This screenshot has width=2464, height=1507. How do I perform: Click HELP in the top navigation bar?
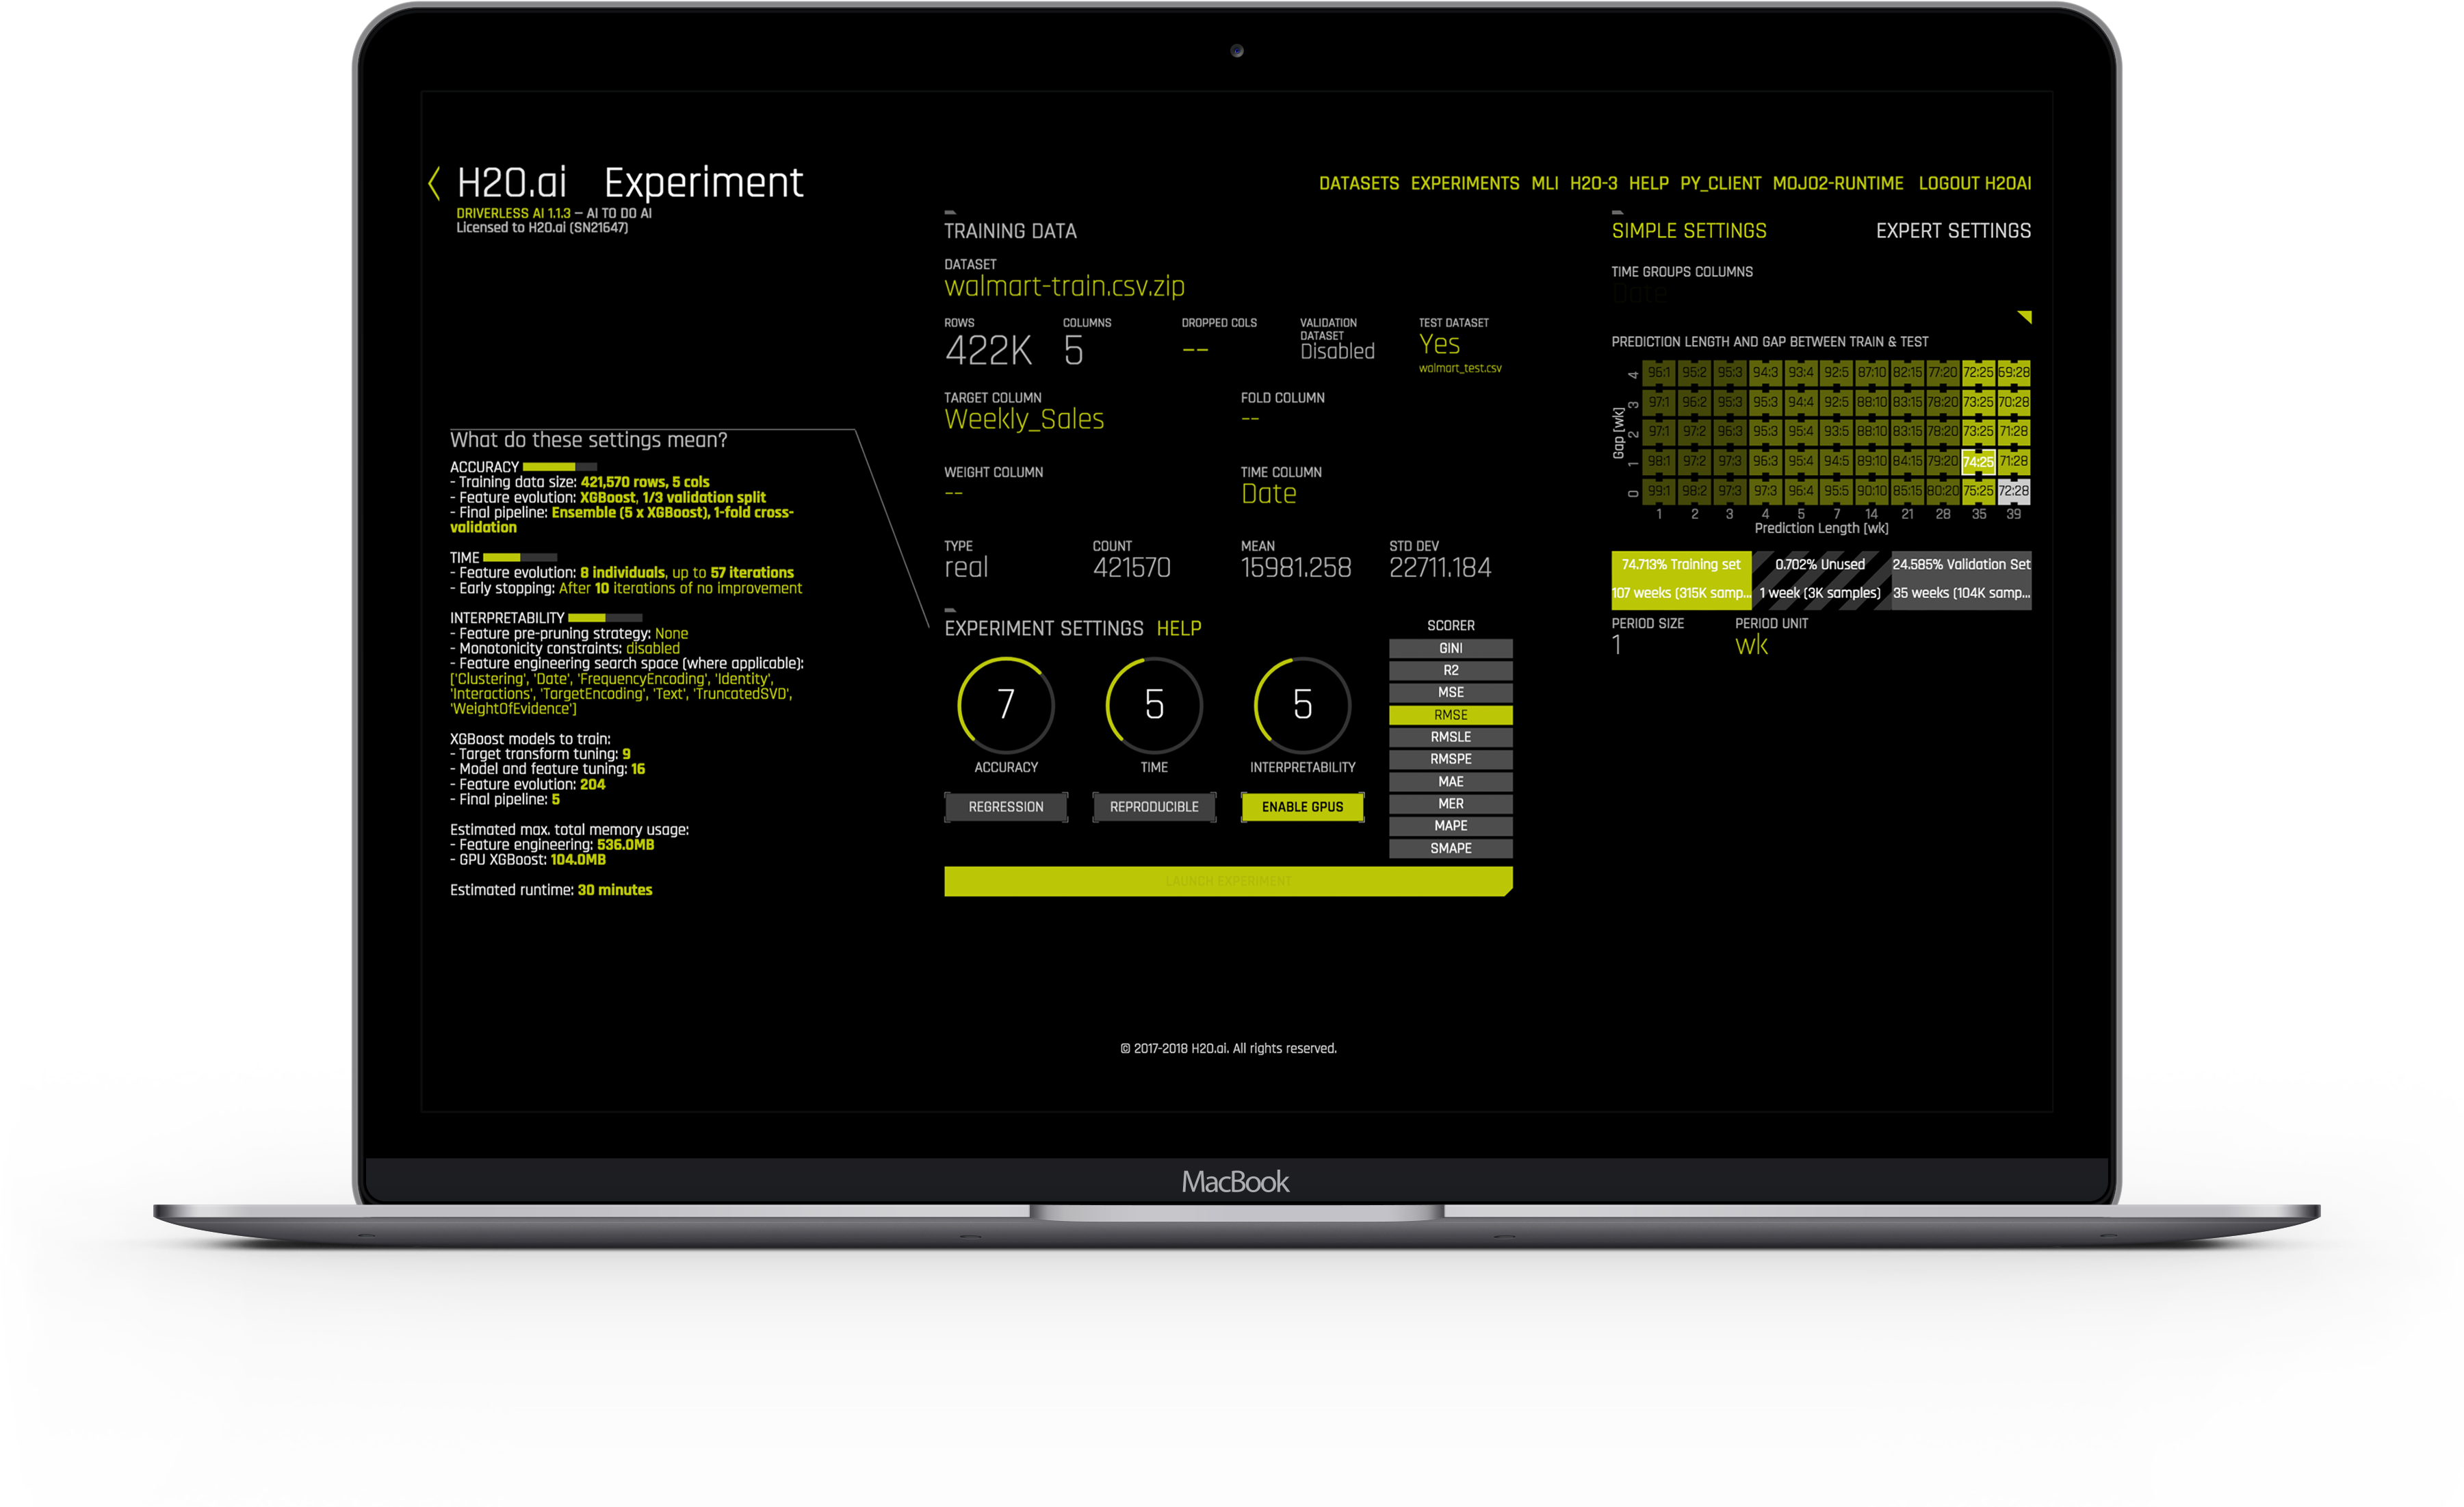tap(1649, 184)
